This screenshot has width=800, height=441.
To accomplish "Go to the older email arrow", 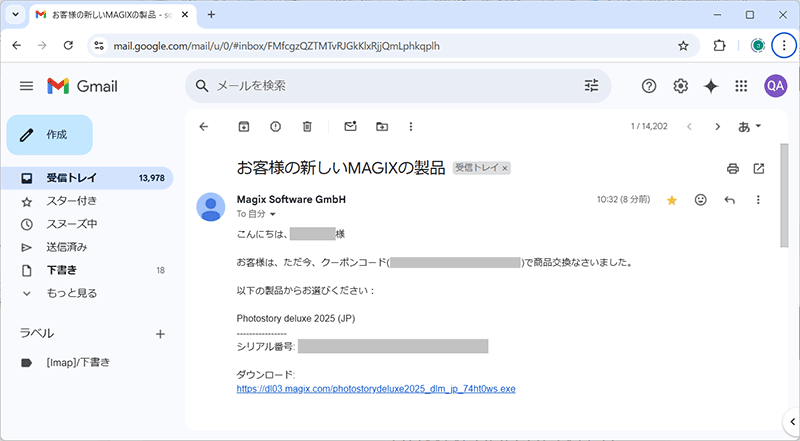I will click(717, 127).
